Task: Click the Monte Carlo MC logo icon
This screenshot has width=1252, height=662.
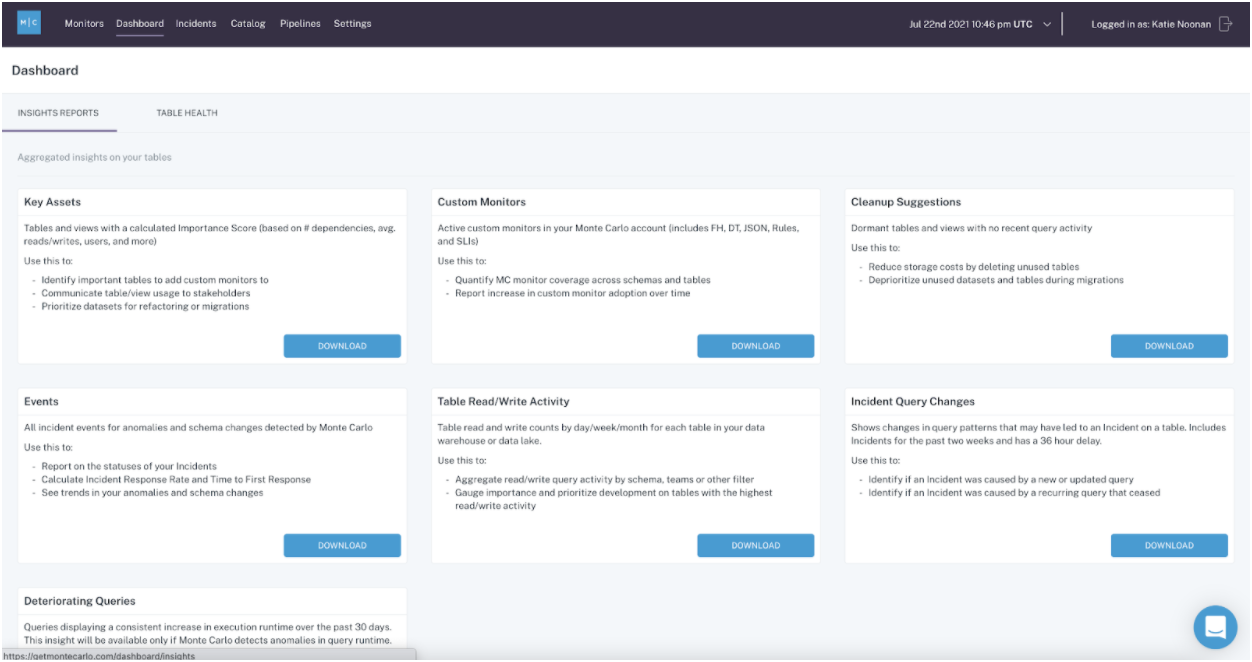Action: coord(29,23)
